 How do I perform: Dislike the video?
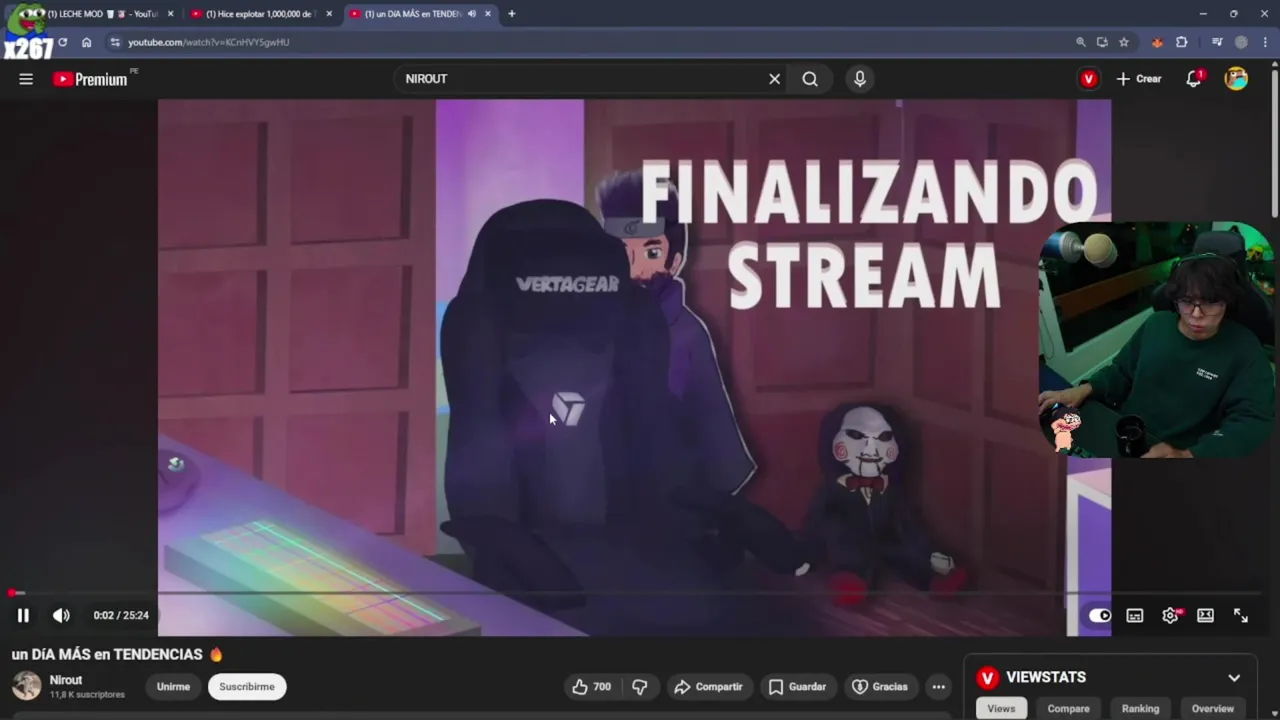640,687
